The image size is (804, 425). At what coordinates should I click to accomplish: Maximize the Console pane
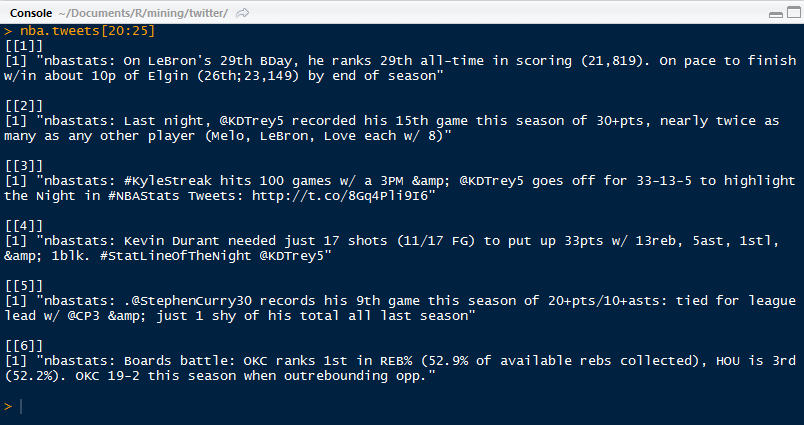(x=792, y=14)
